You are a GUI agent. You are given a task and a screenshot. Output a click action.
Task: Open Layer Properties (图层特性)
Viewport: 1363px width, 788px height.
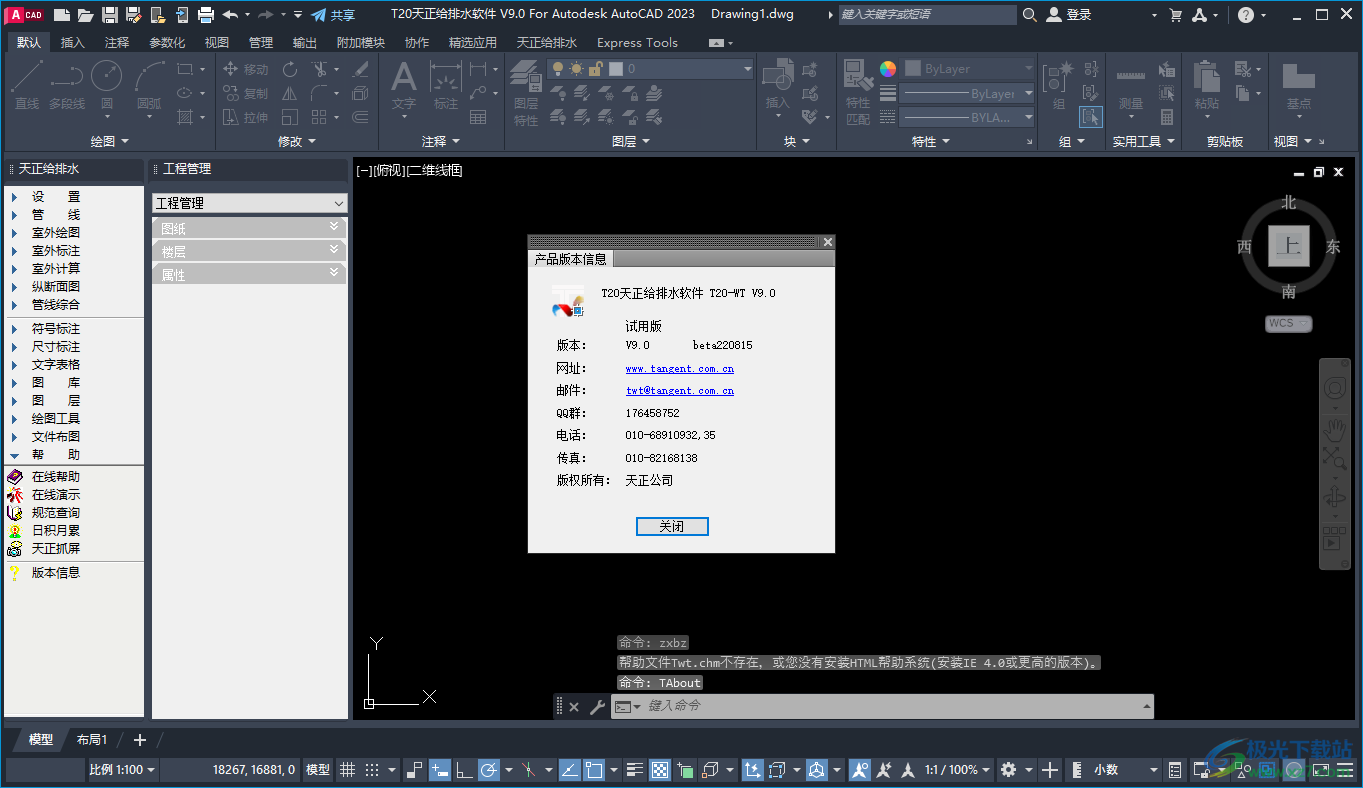click(526, 92)
